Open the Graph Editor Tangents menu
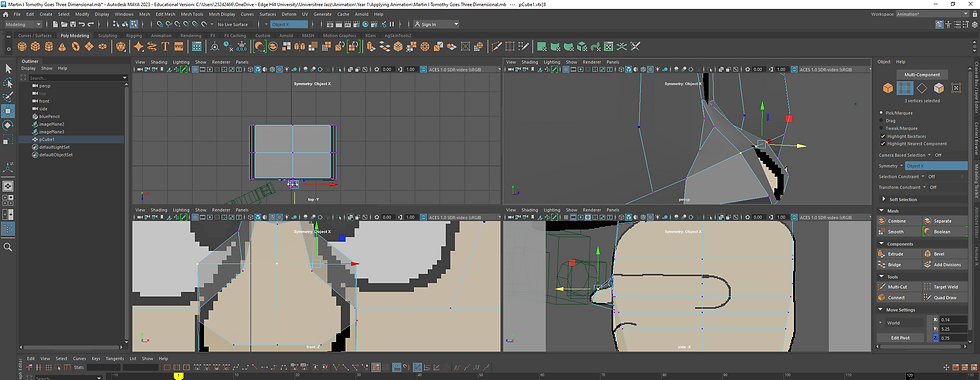This screenshot has height=380, width=980. click(x=115, y=359)
